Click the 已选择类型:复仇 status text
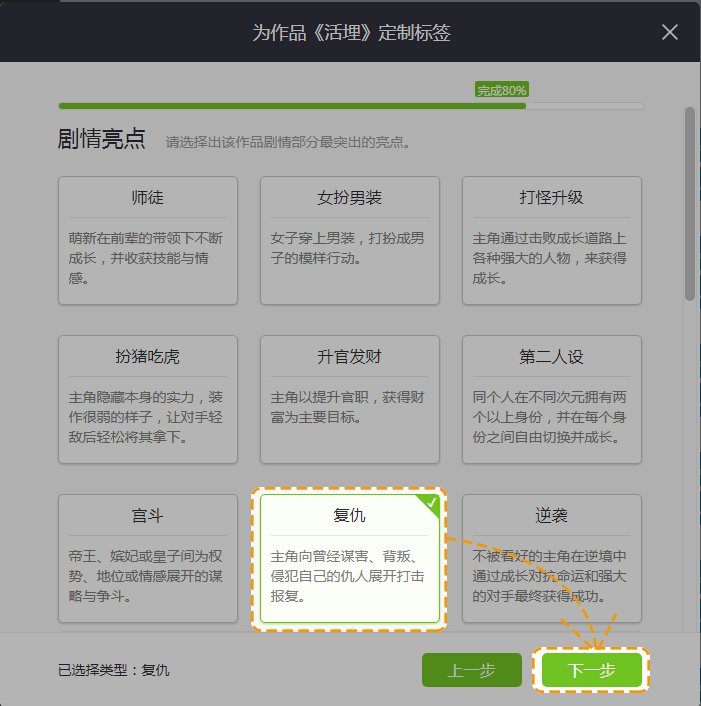 click(114, 670)
